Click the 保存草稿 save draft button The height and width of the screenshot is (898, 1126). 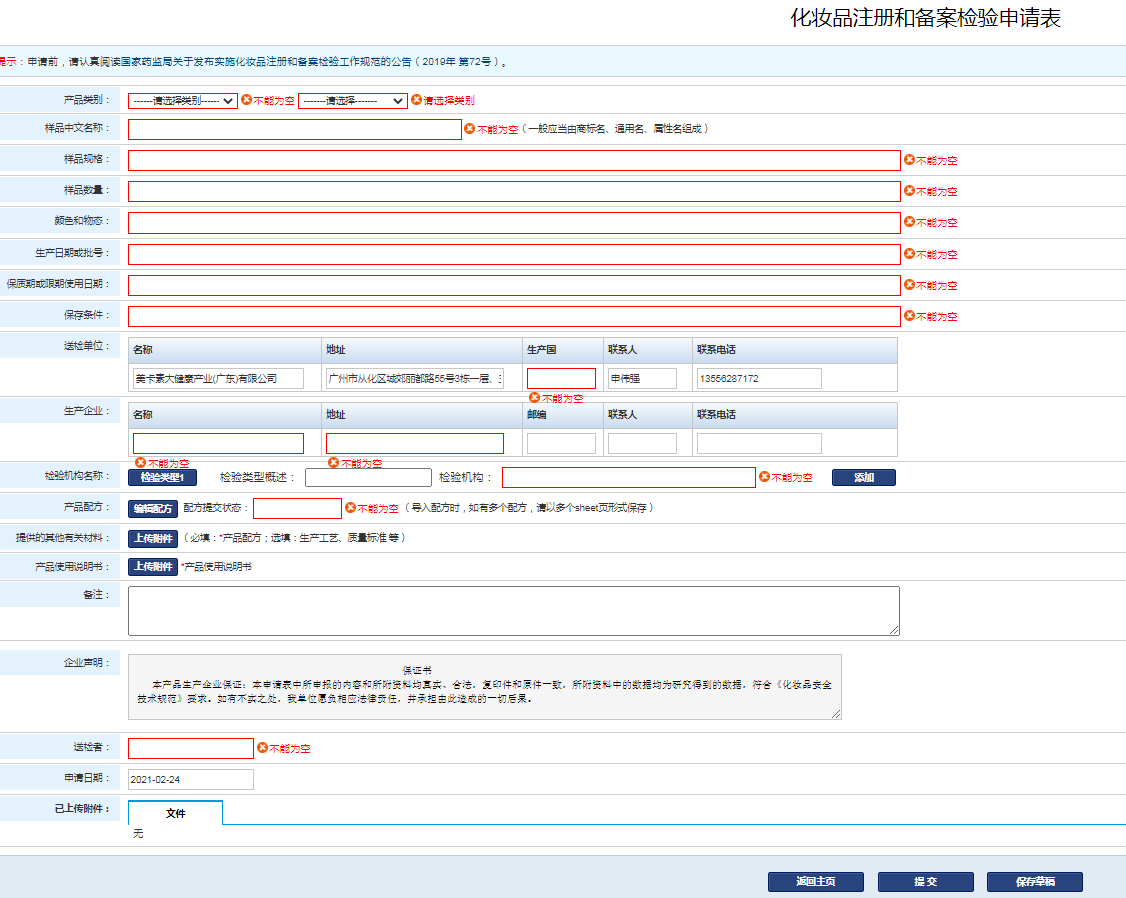click(1035, 881)
